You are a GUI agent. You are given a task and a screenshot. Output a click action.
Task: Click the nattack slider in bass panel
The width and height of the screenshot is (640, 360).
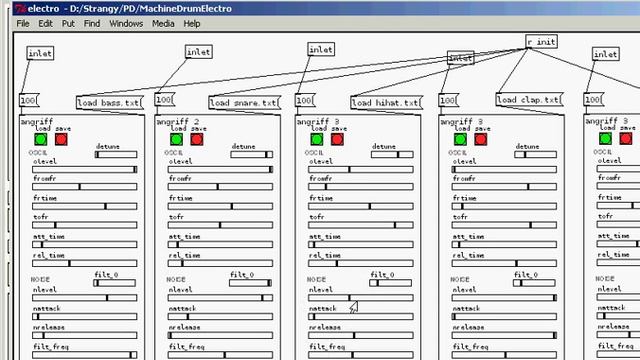pos(85,317)
